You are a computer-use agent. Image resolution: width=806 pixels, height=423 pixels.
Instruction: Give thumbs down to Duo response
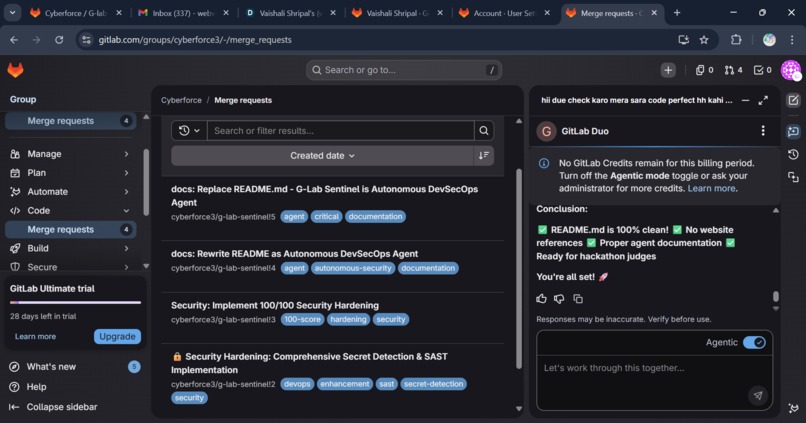click(559, 299)
